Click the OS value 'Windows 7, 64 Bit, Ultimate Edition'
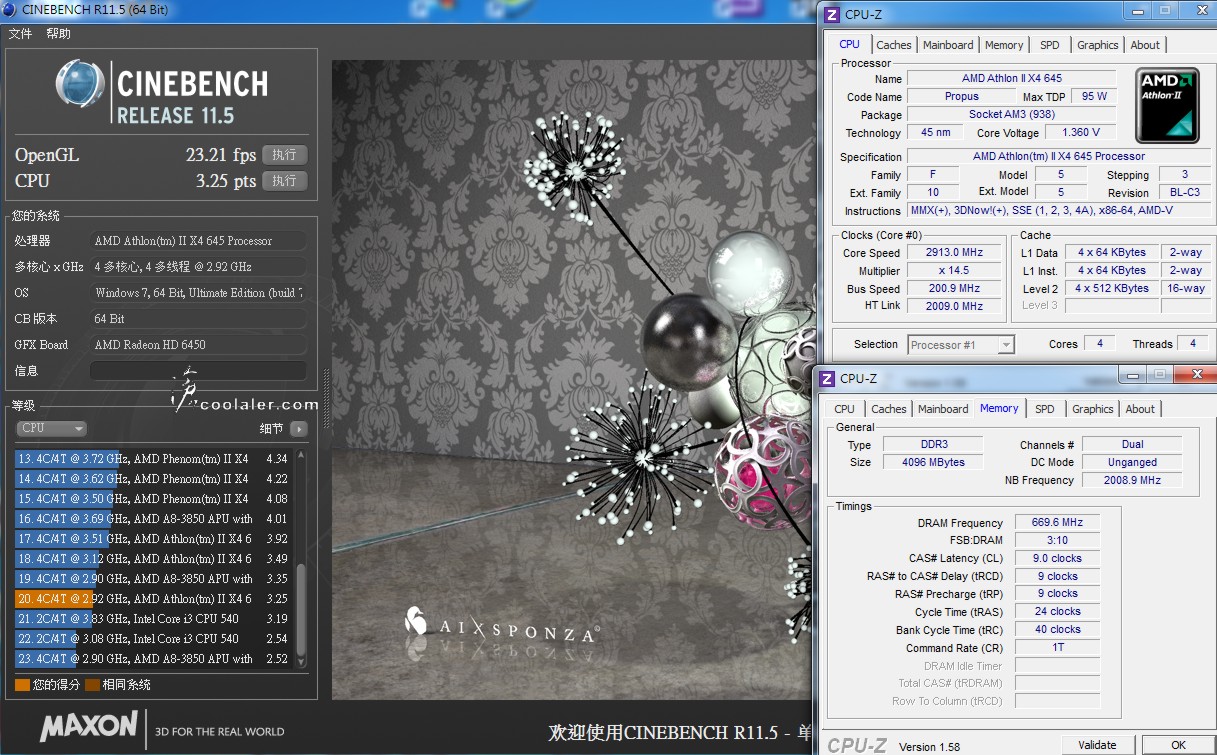The width and height of the screenshot is (1217, 755). [x=198, y=293]
